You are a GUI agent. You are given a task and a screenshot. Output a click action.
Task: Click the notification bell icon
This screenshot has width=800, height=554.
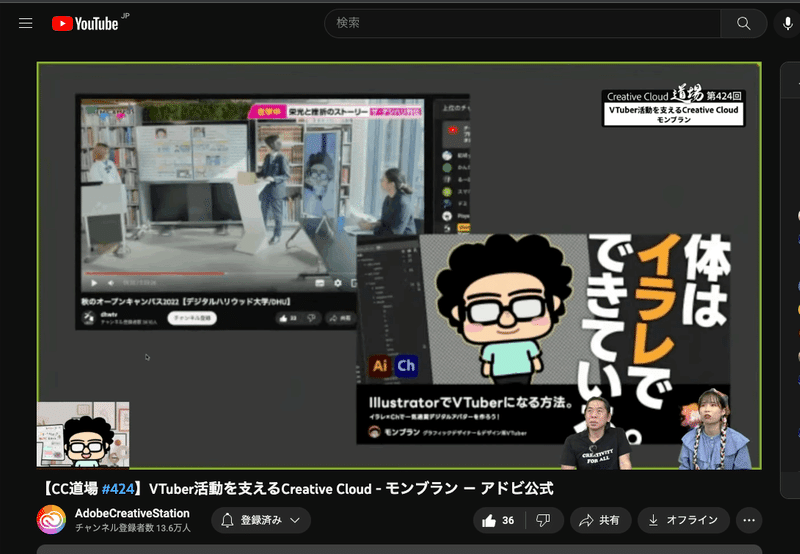[x=227, y=520]
